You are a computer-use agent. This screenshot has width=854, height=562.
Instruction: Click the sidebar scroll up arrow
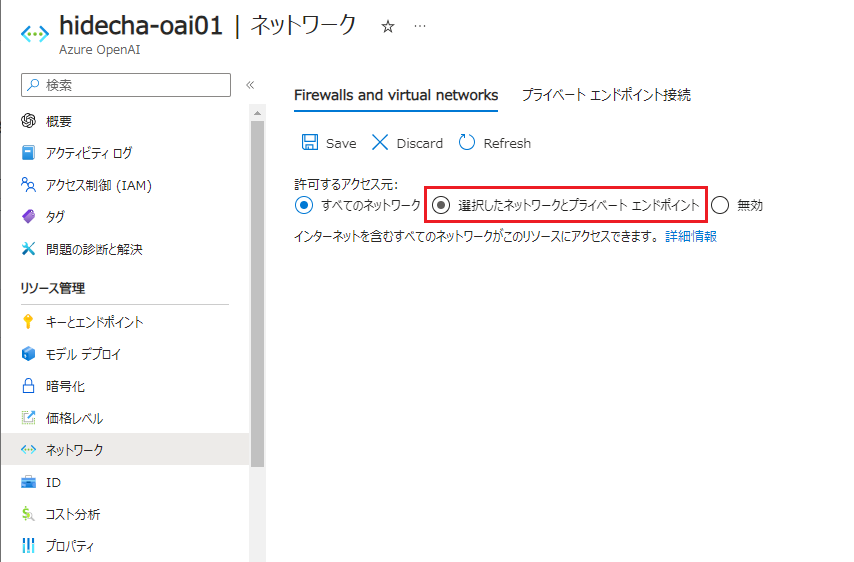point(258,113)
